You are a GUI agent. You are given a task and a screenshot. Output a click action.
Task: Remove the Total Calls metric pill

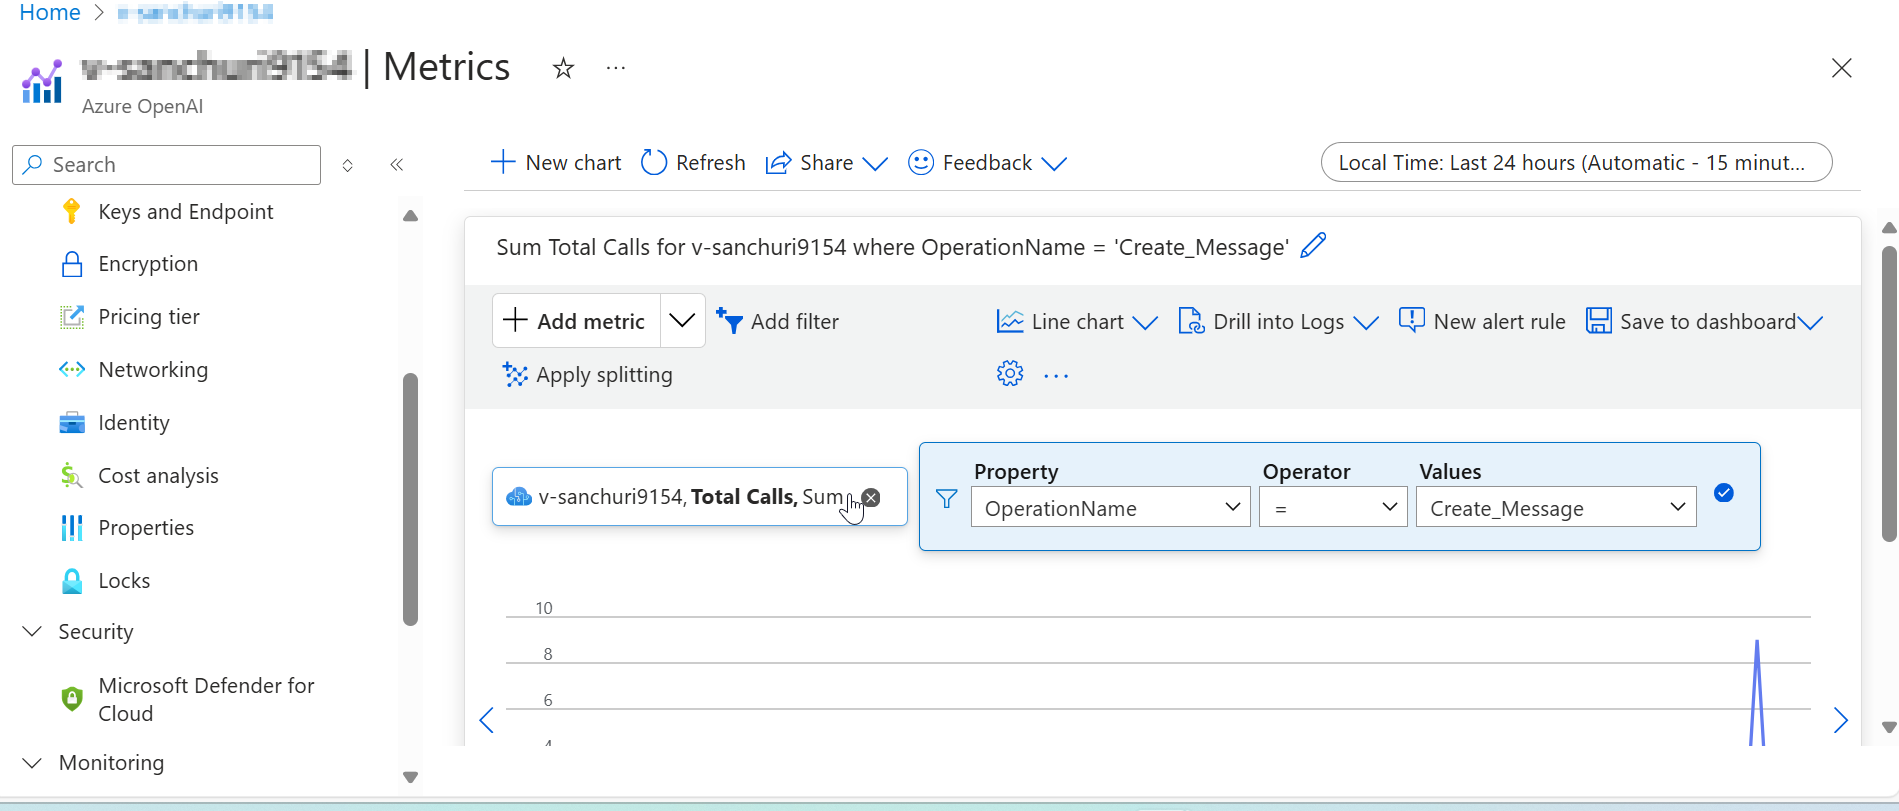tap(871, 498)
